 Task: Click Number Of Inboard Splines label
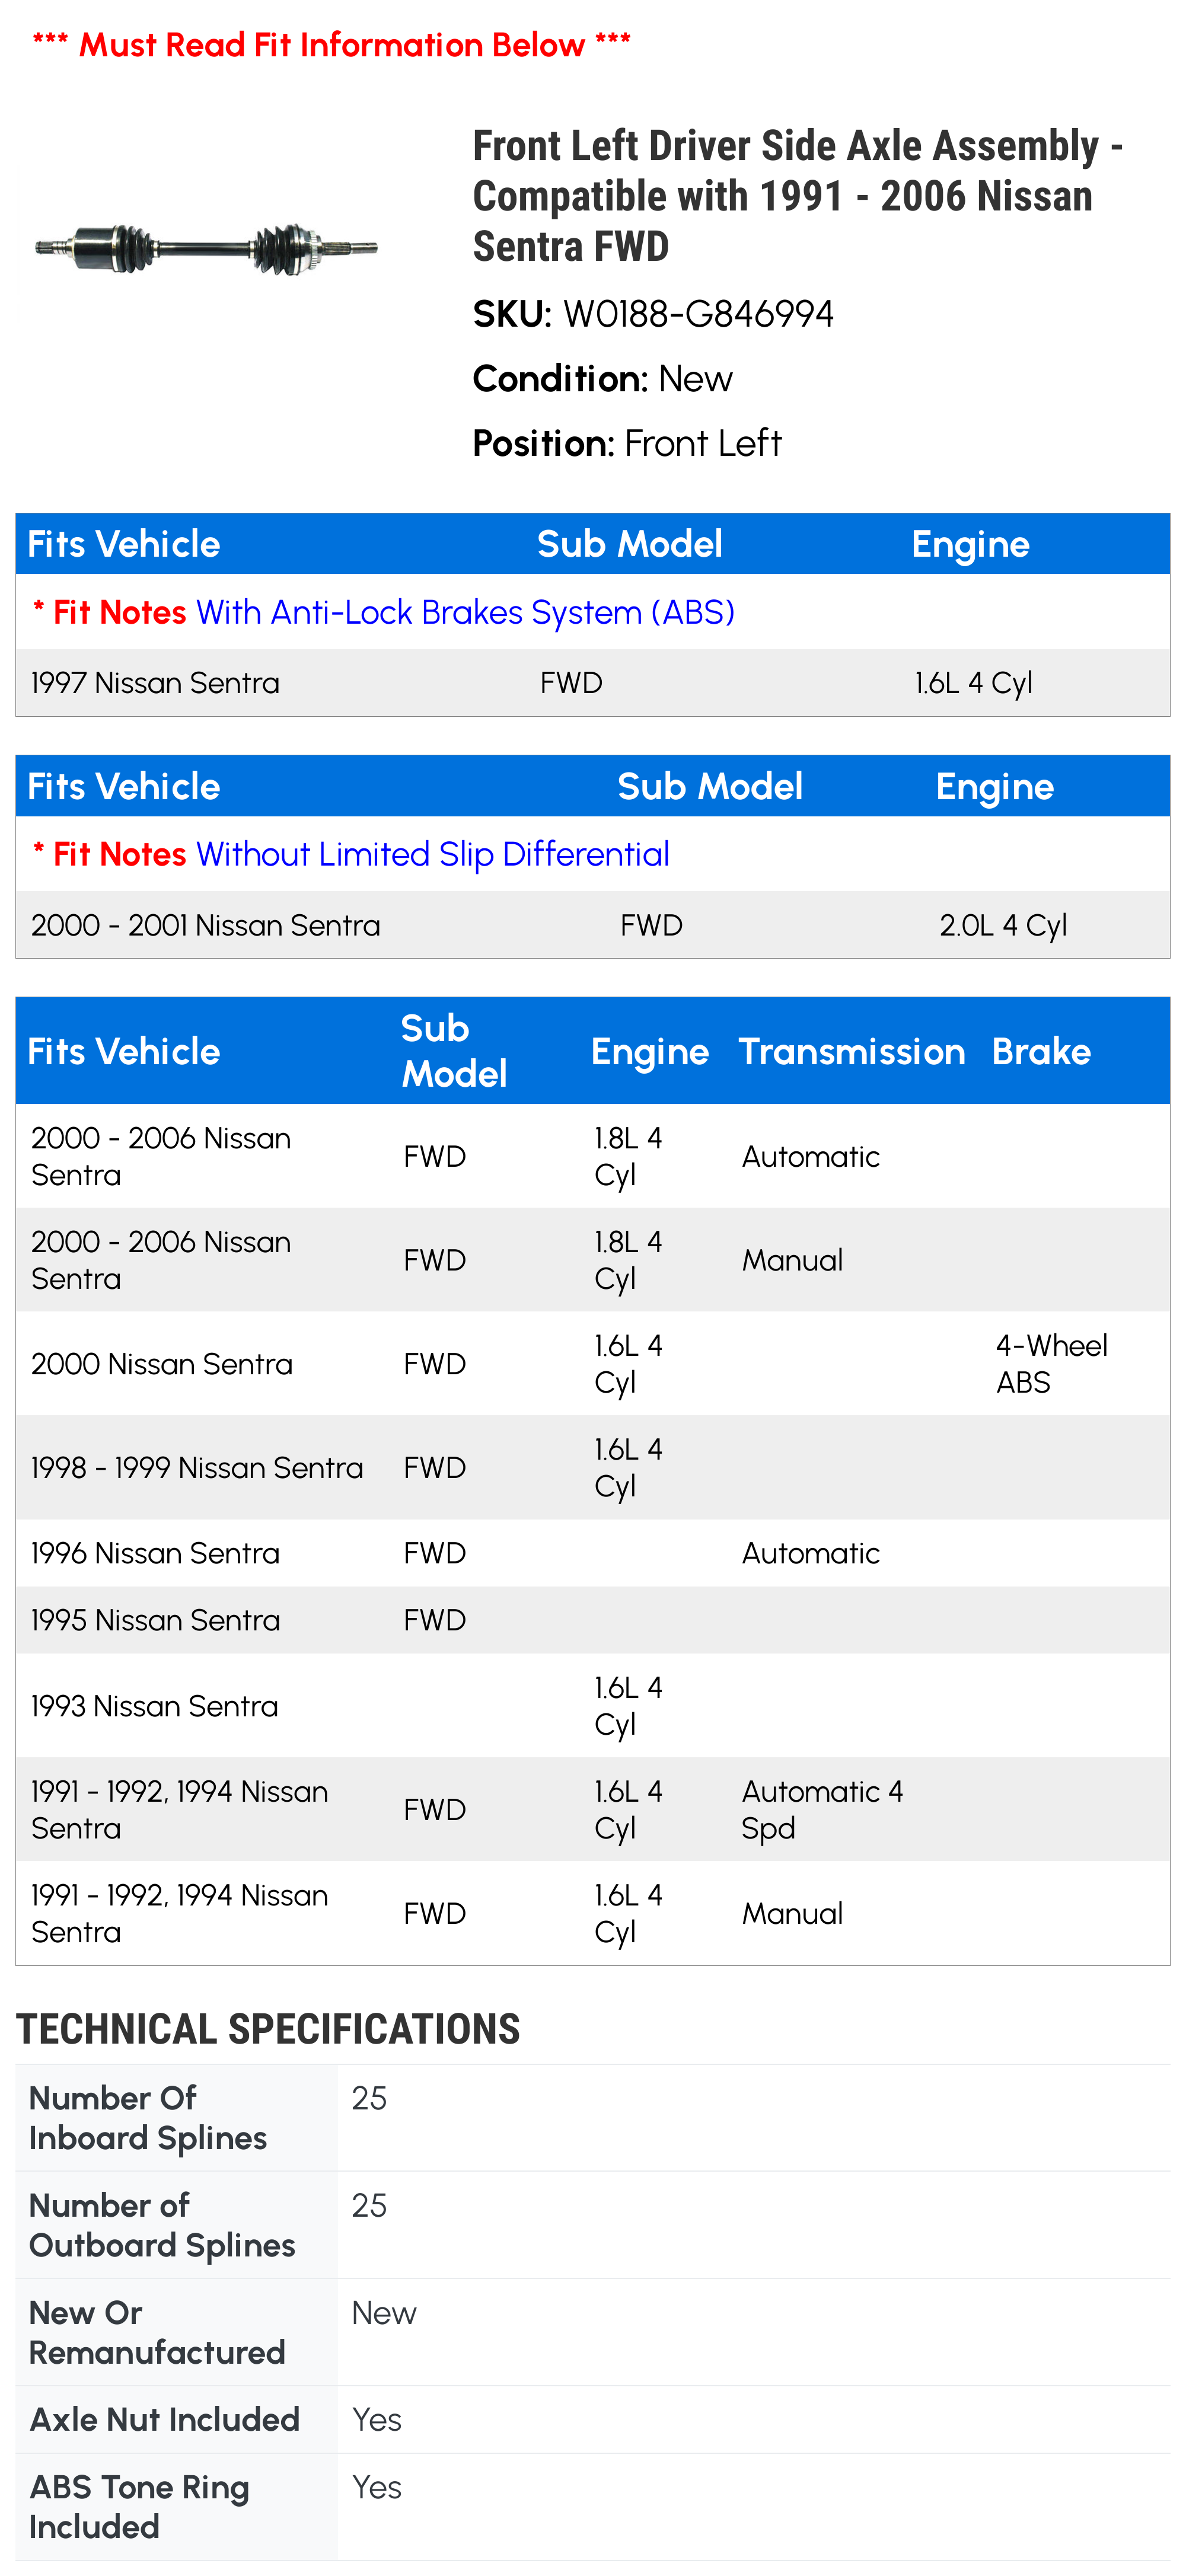tap(148, 2117)
